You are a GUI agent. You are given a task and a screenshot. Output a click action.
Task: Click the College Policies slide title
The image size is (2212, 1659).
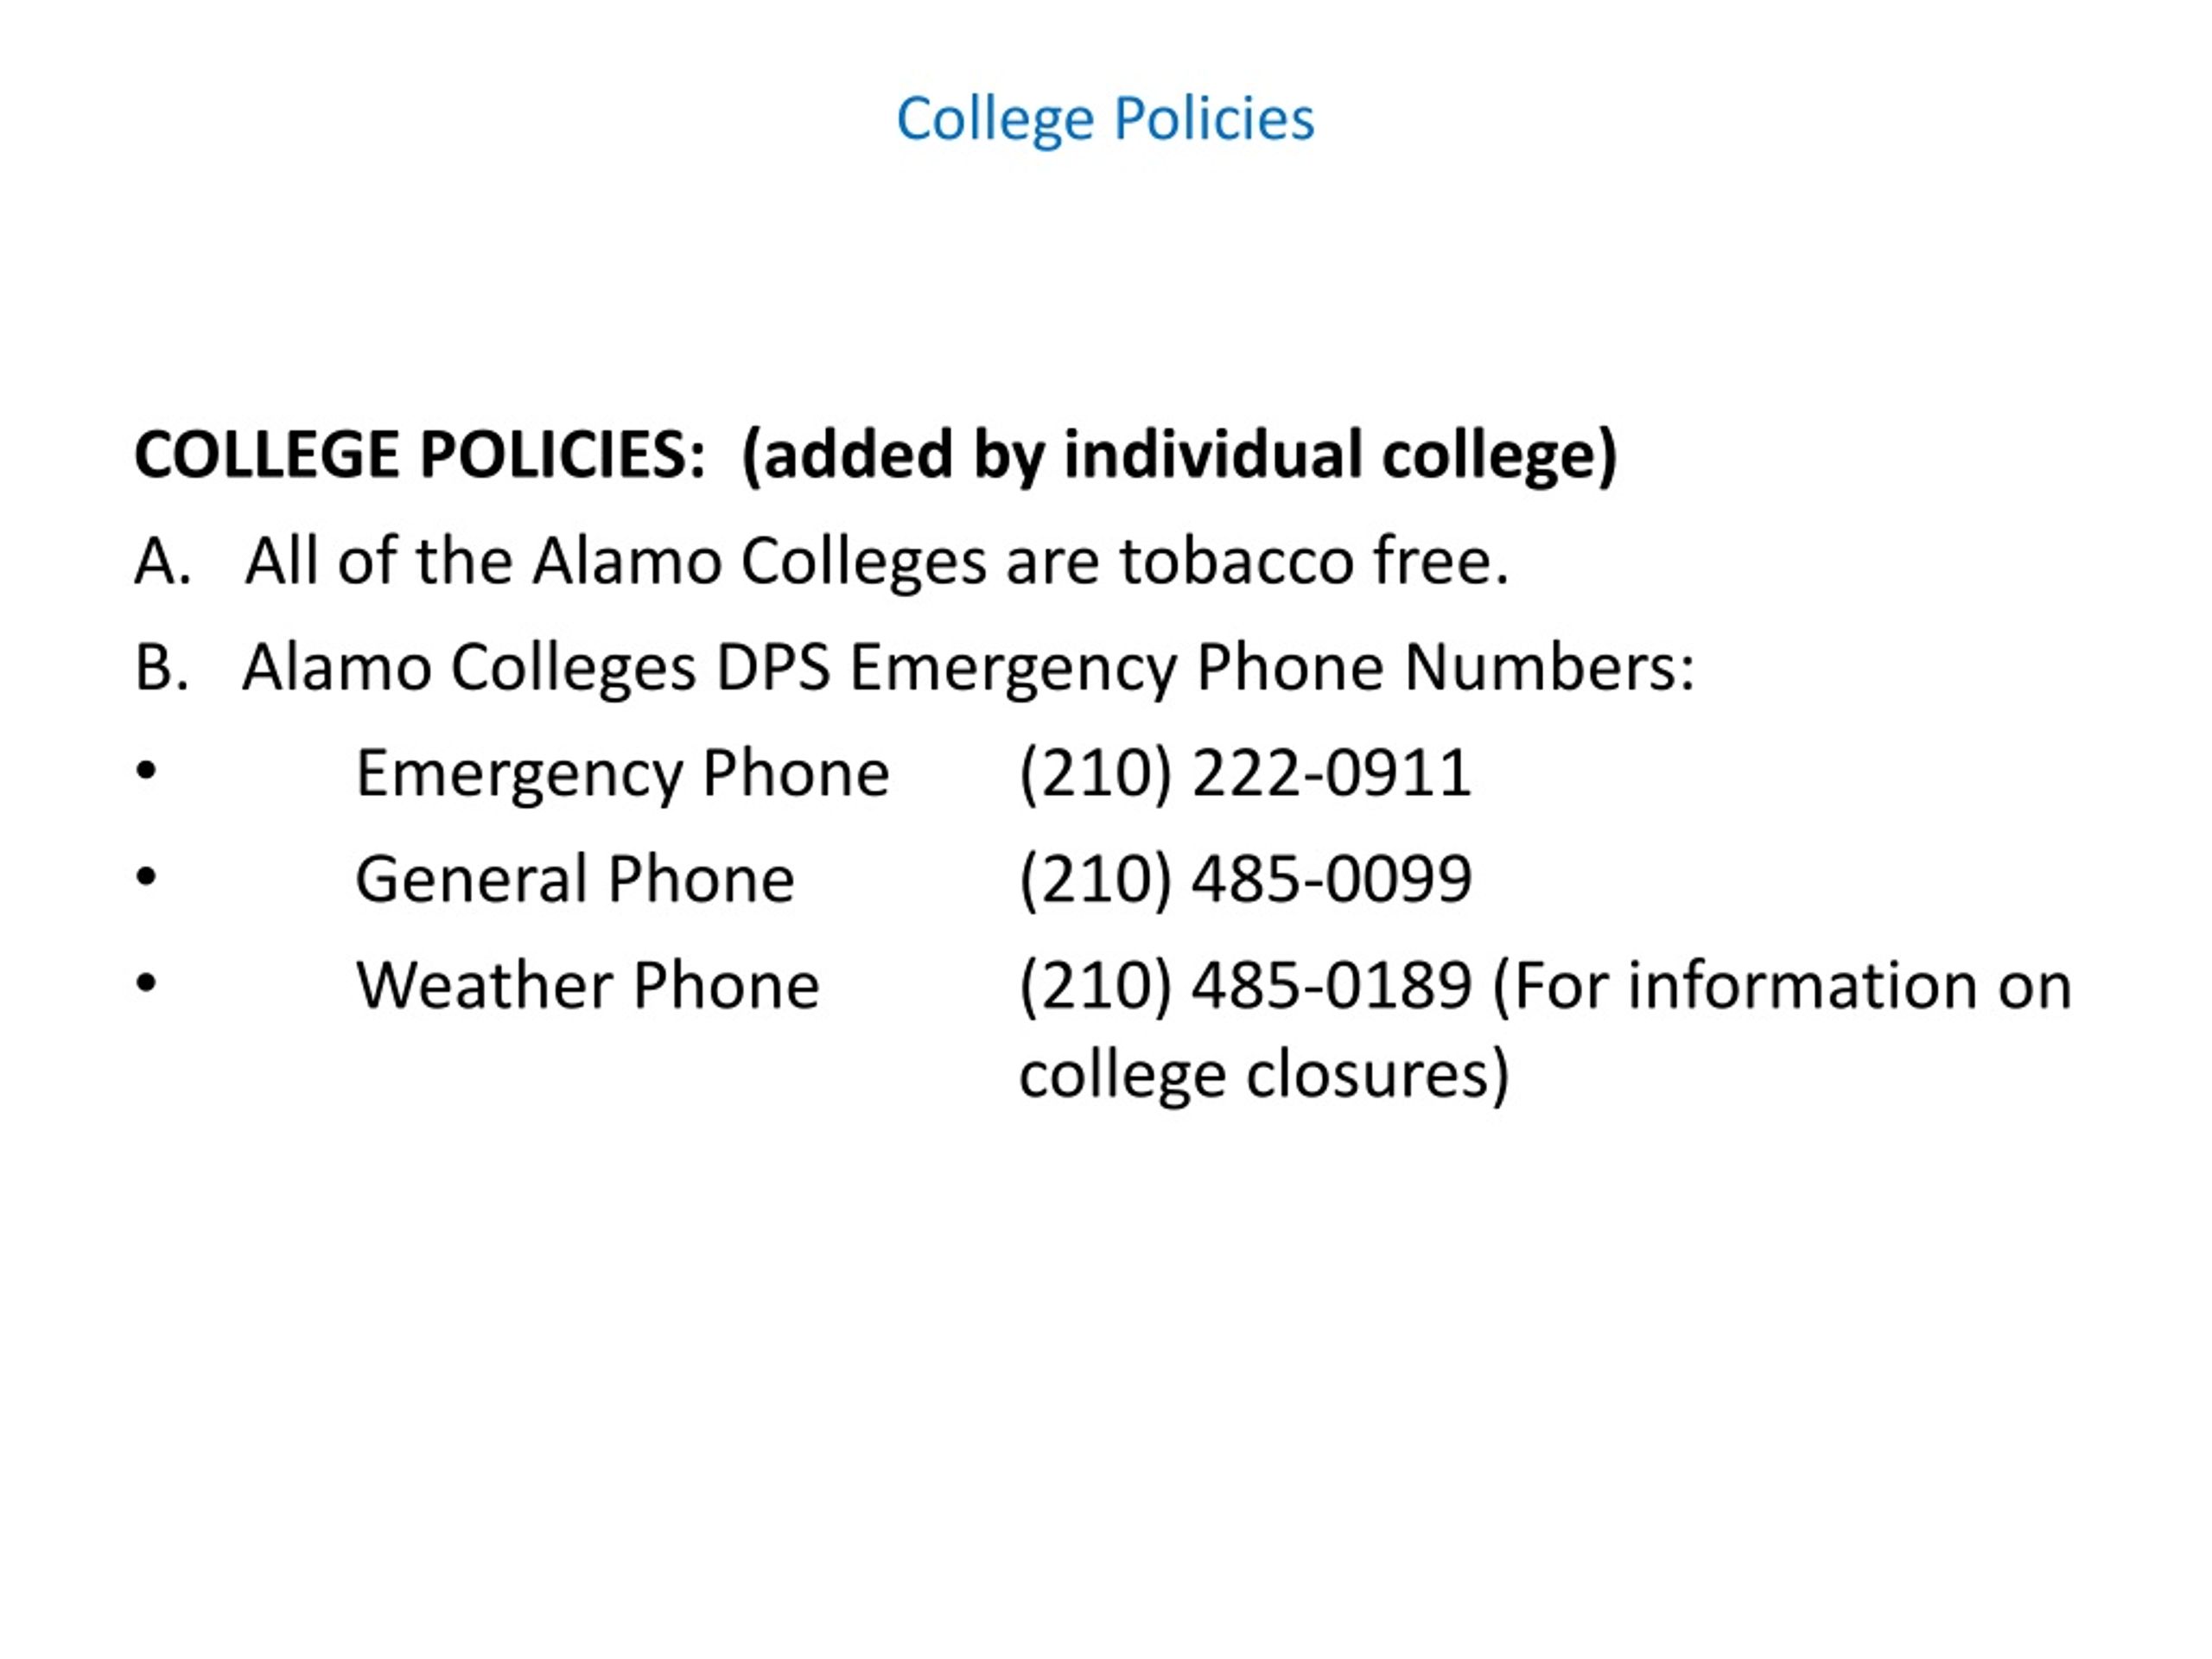click(x=1105, y=120)
